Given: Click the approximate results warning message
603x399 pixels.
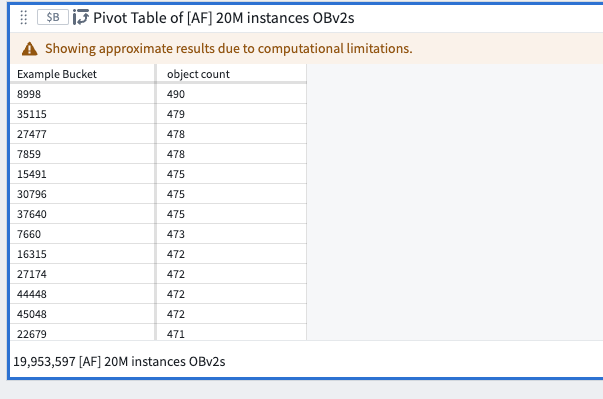Looking at the screenshot, I should pos(228,48).
